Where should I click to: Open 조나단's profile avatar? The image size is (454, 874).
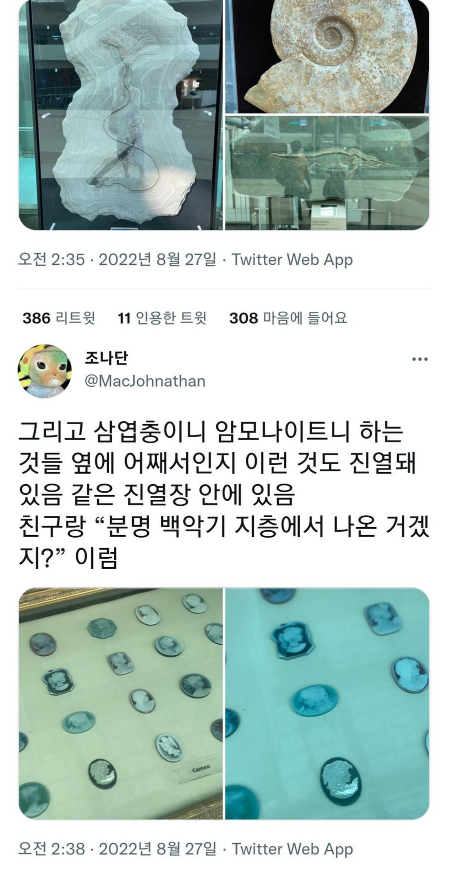[45, 371]
